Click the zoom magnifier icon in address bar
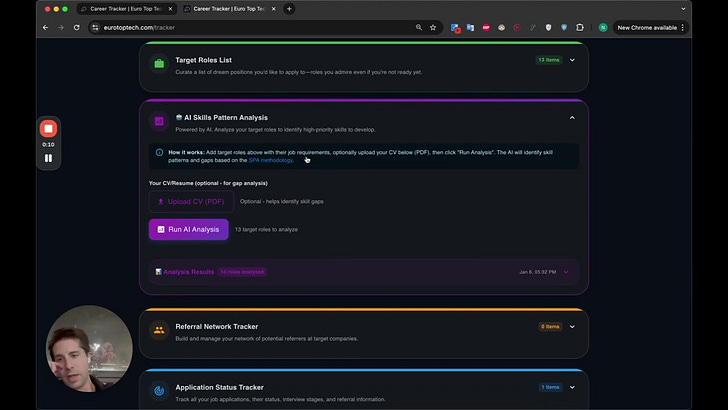728x410 pixels. tap(419, 27)
